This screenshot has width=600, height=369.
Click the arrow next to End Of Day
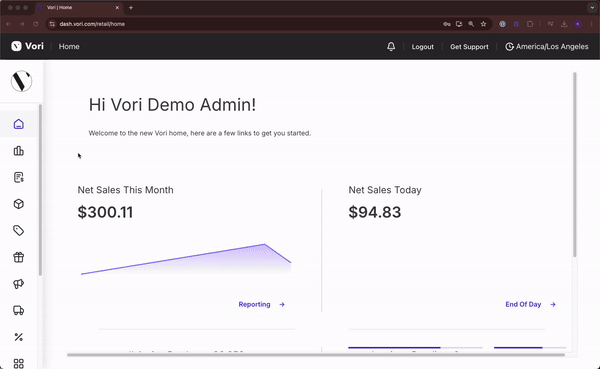click(553, 304)
